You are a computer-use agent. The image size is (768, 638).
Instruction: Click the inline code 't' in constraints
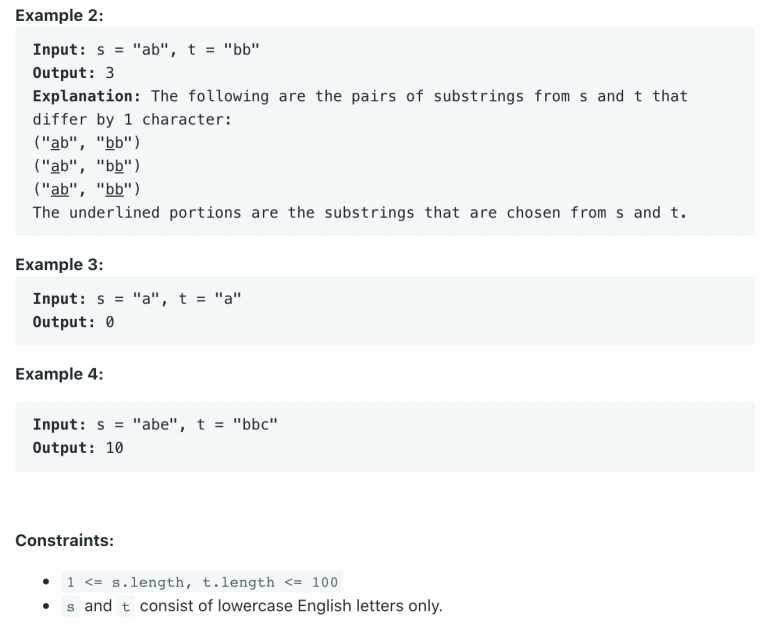click(126, 607)
